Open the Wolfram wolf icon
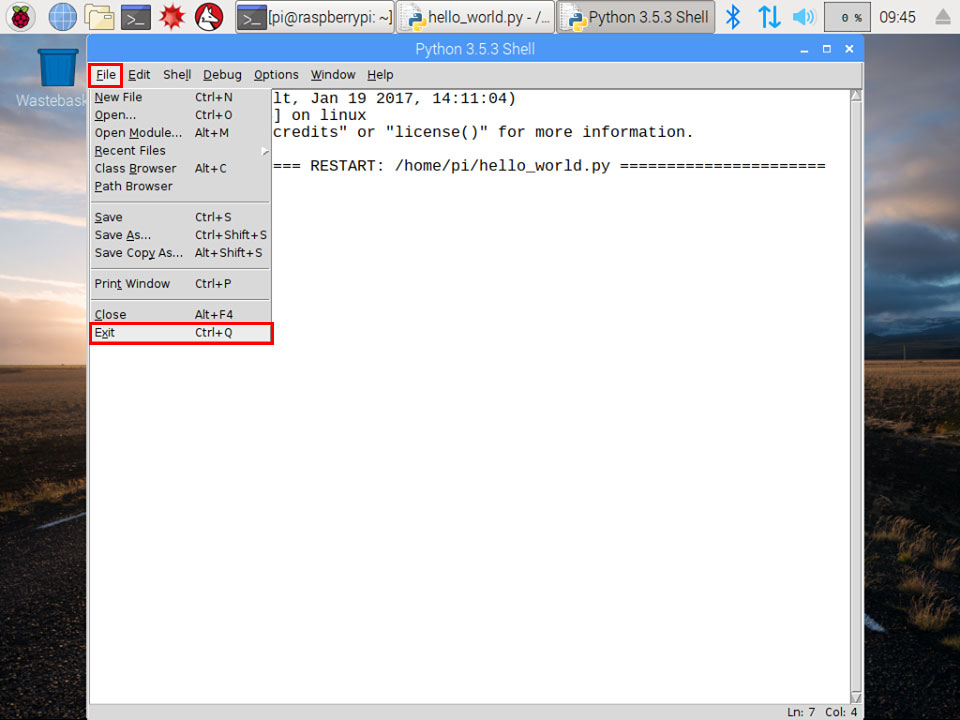This screenshot has height=720, width=960. (209, 17)
